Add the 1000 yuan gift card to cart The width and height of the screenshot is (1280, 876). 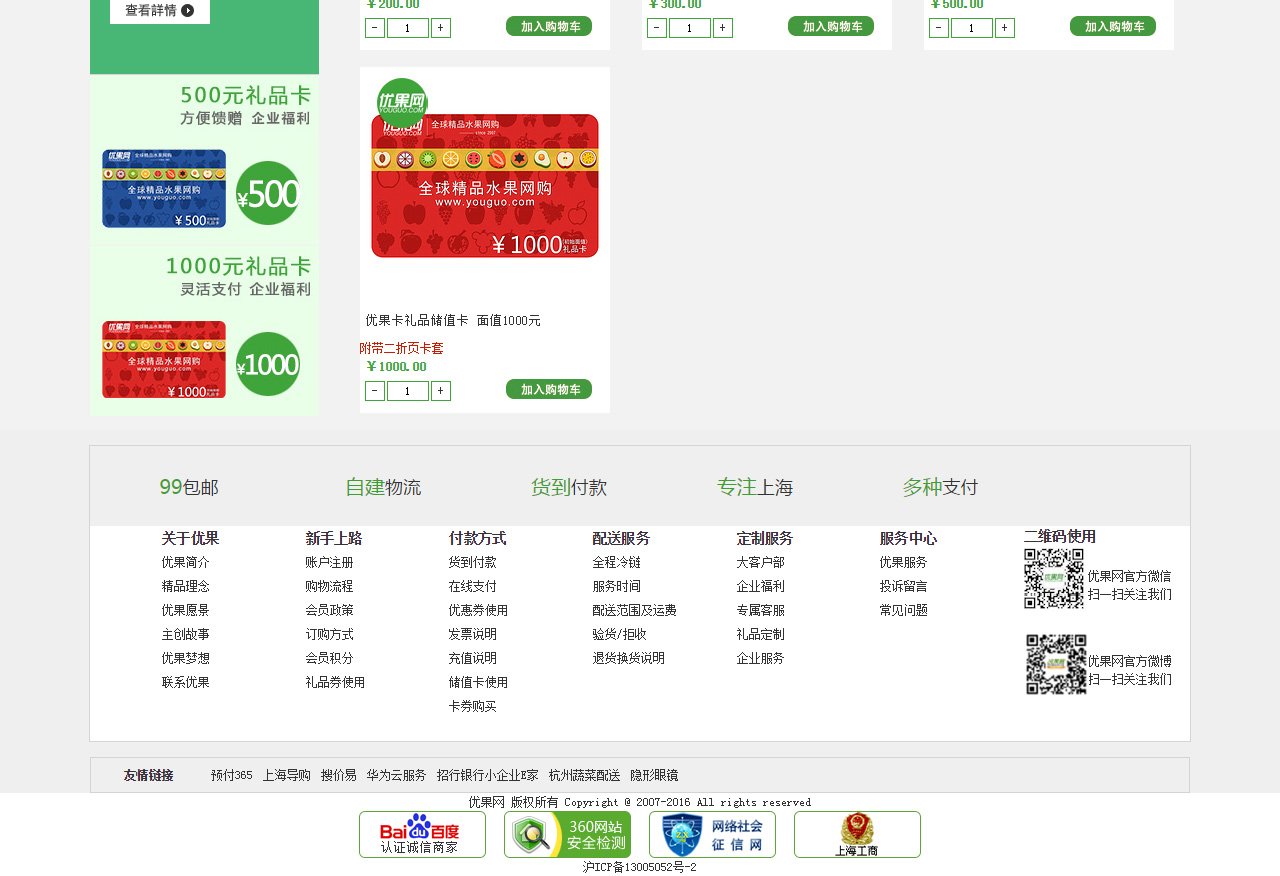click(548, 390)
